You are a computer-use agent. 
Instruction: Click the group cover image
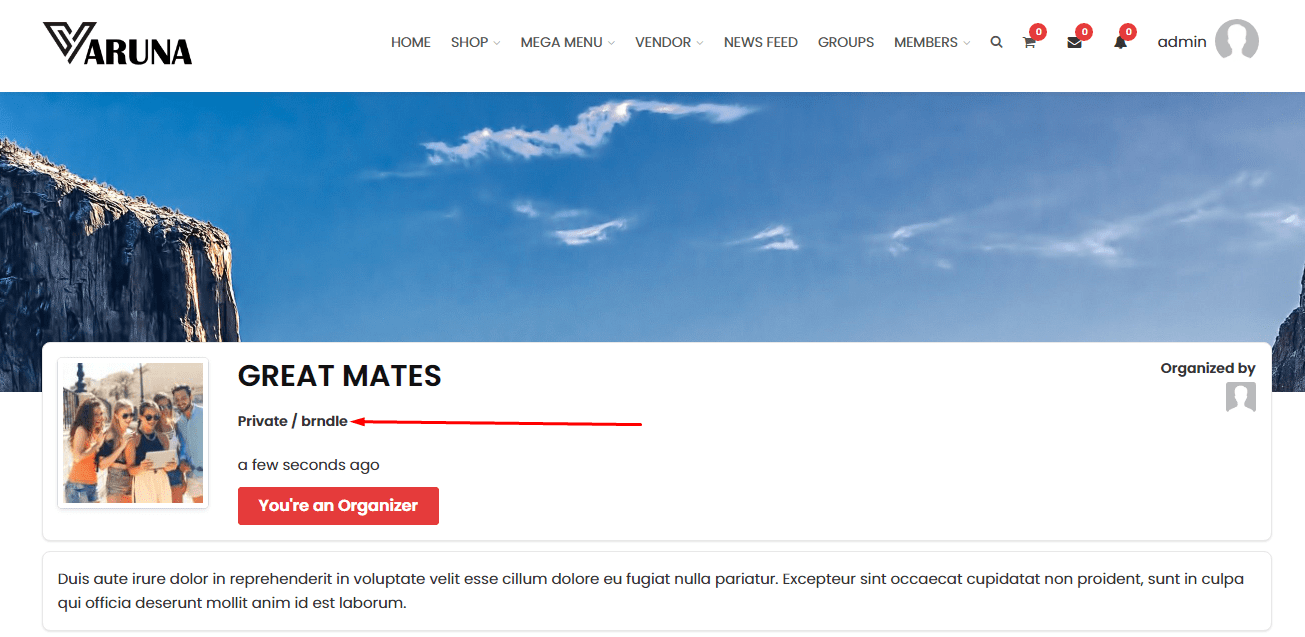pos(652,216)
